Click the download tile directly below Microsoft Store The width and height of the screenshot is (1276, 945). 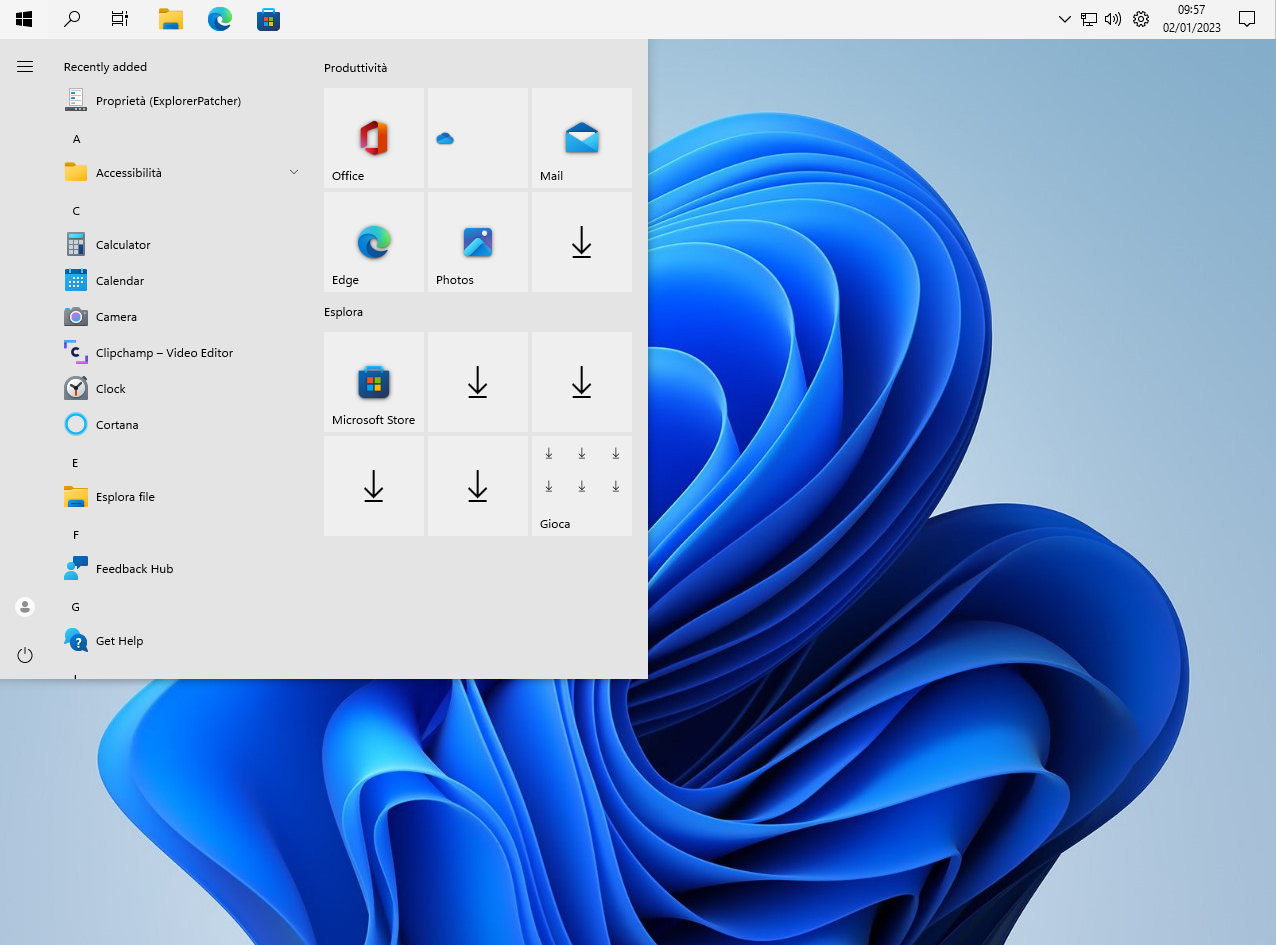click(374, 486)
